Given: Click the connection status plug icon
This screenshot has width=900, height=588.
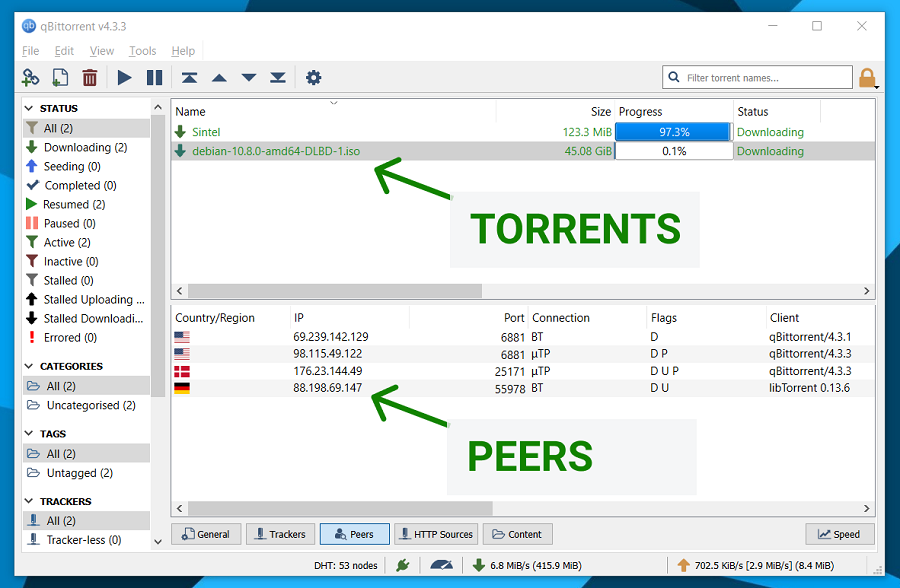Looking at the screenshot, I should (x=402, y=565).
